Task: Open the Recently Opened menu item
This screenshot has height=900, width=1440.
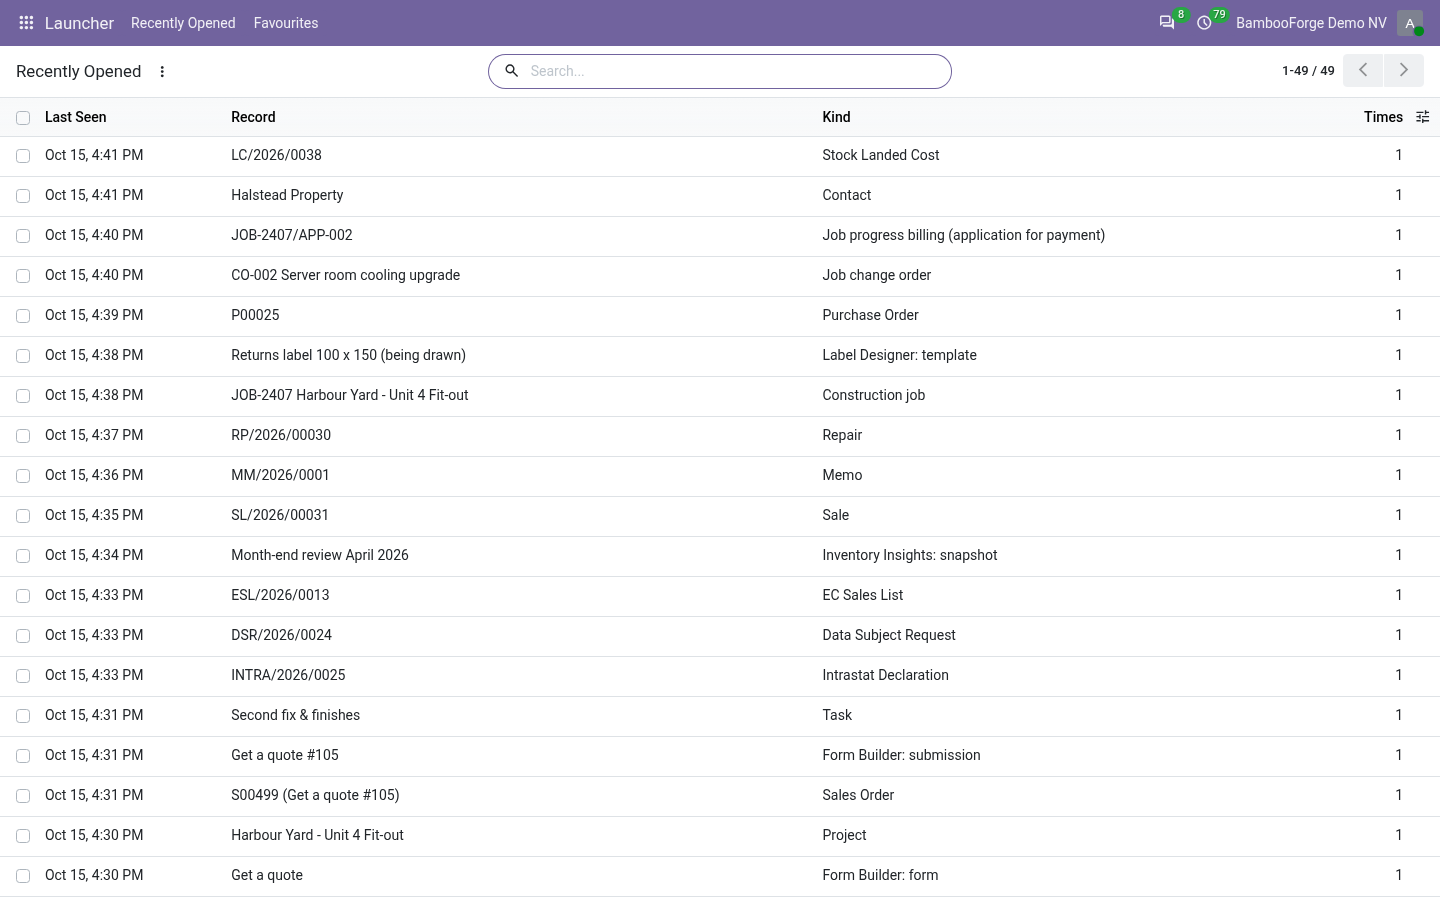Action: click(x=183, y=23)
